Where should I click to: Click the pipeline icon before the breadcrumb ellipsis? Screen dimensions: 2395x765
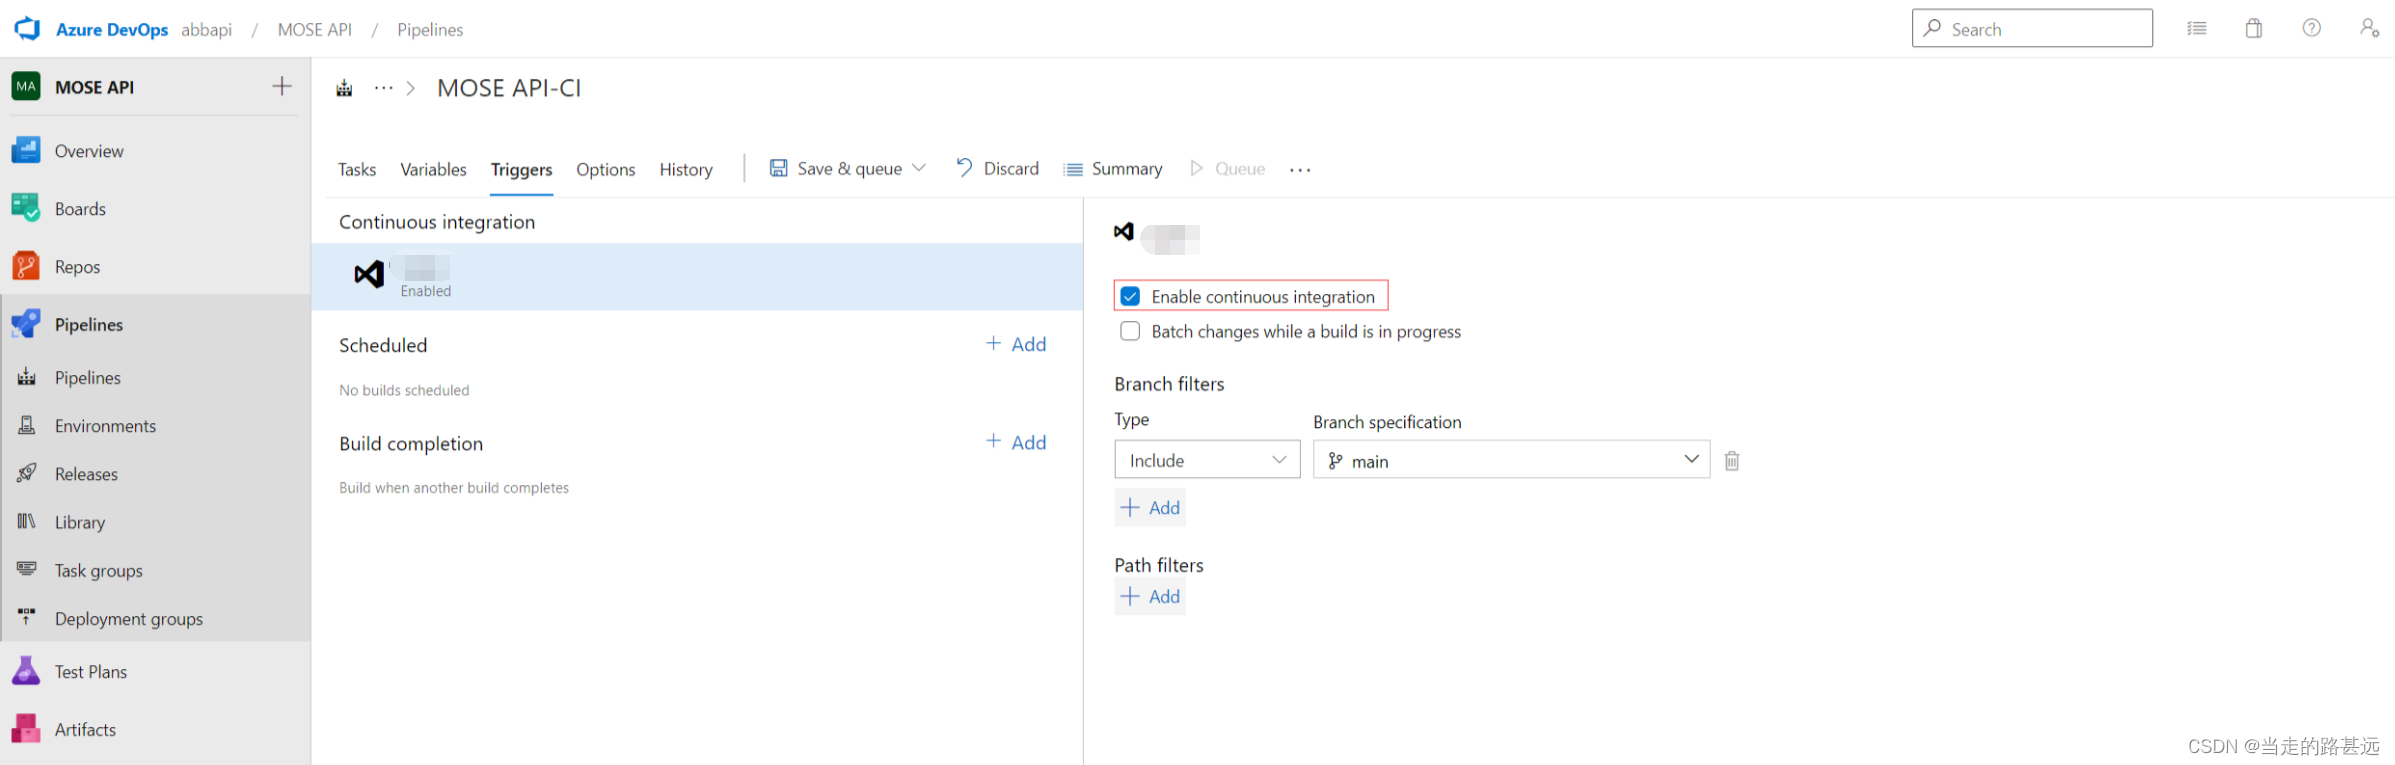[x=344, y=89]
